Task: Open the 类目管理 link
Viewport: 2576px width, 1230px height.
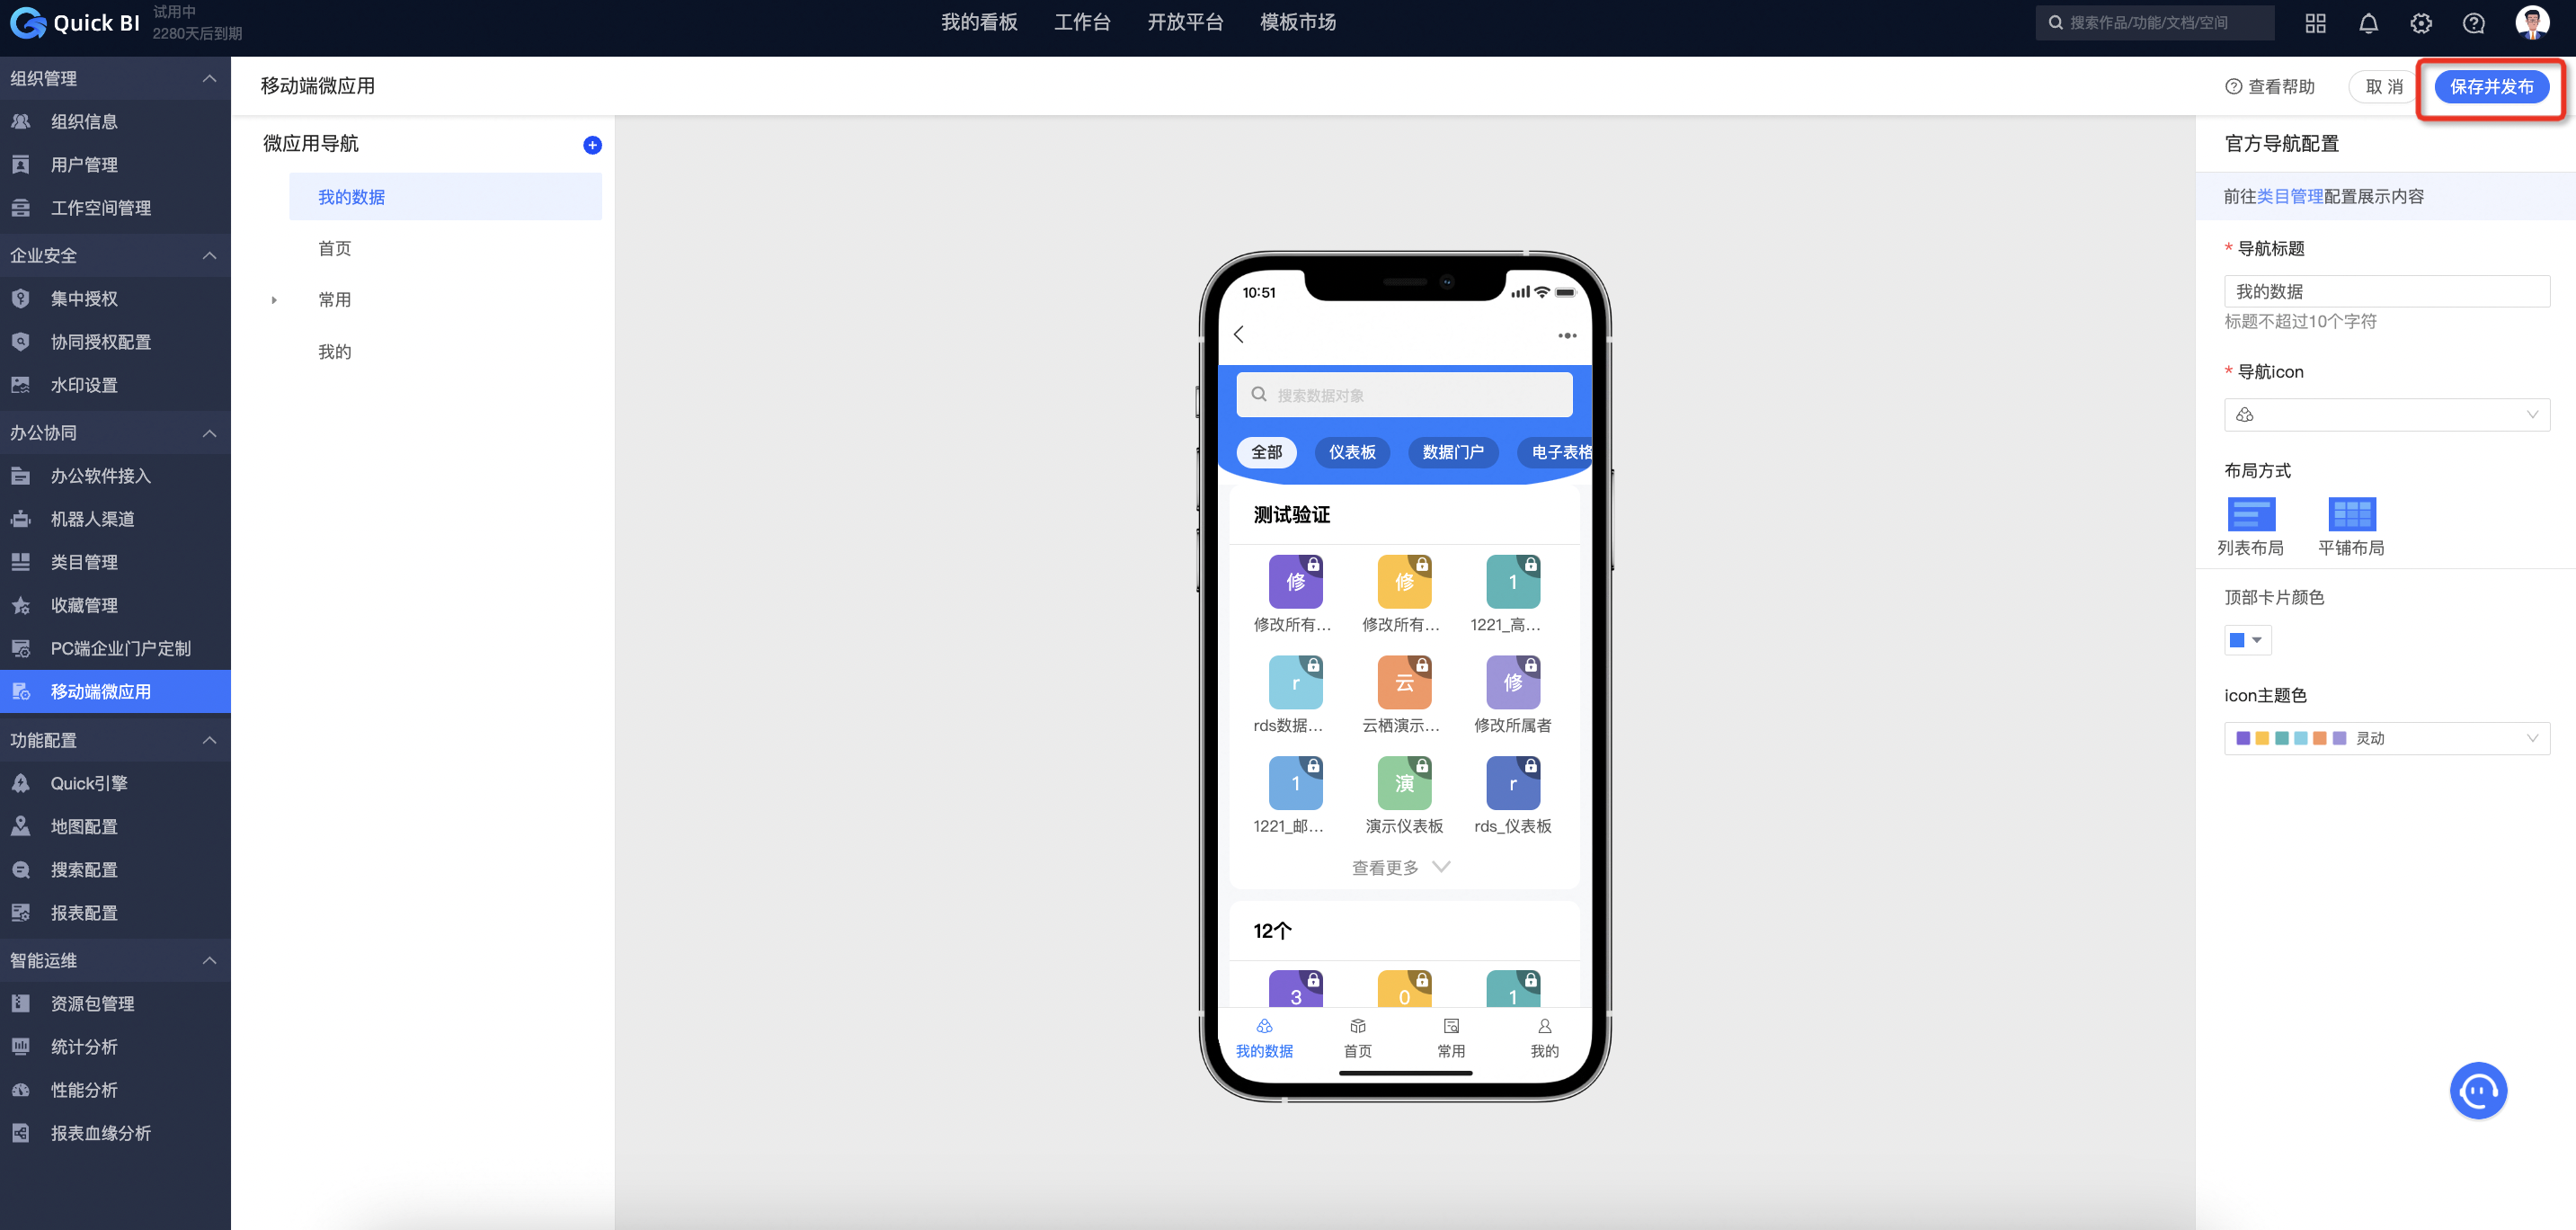Action: [2289, 196]
